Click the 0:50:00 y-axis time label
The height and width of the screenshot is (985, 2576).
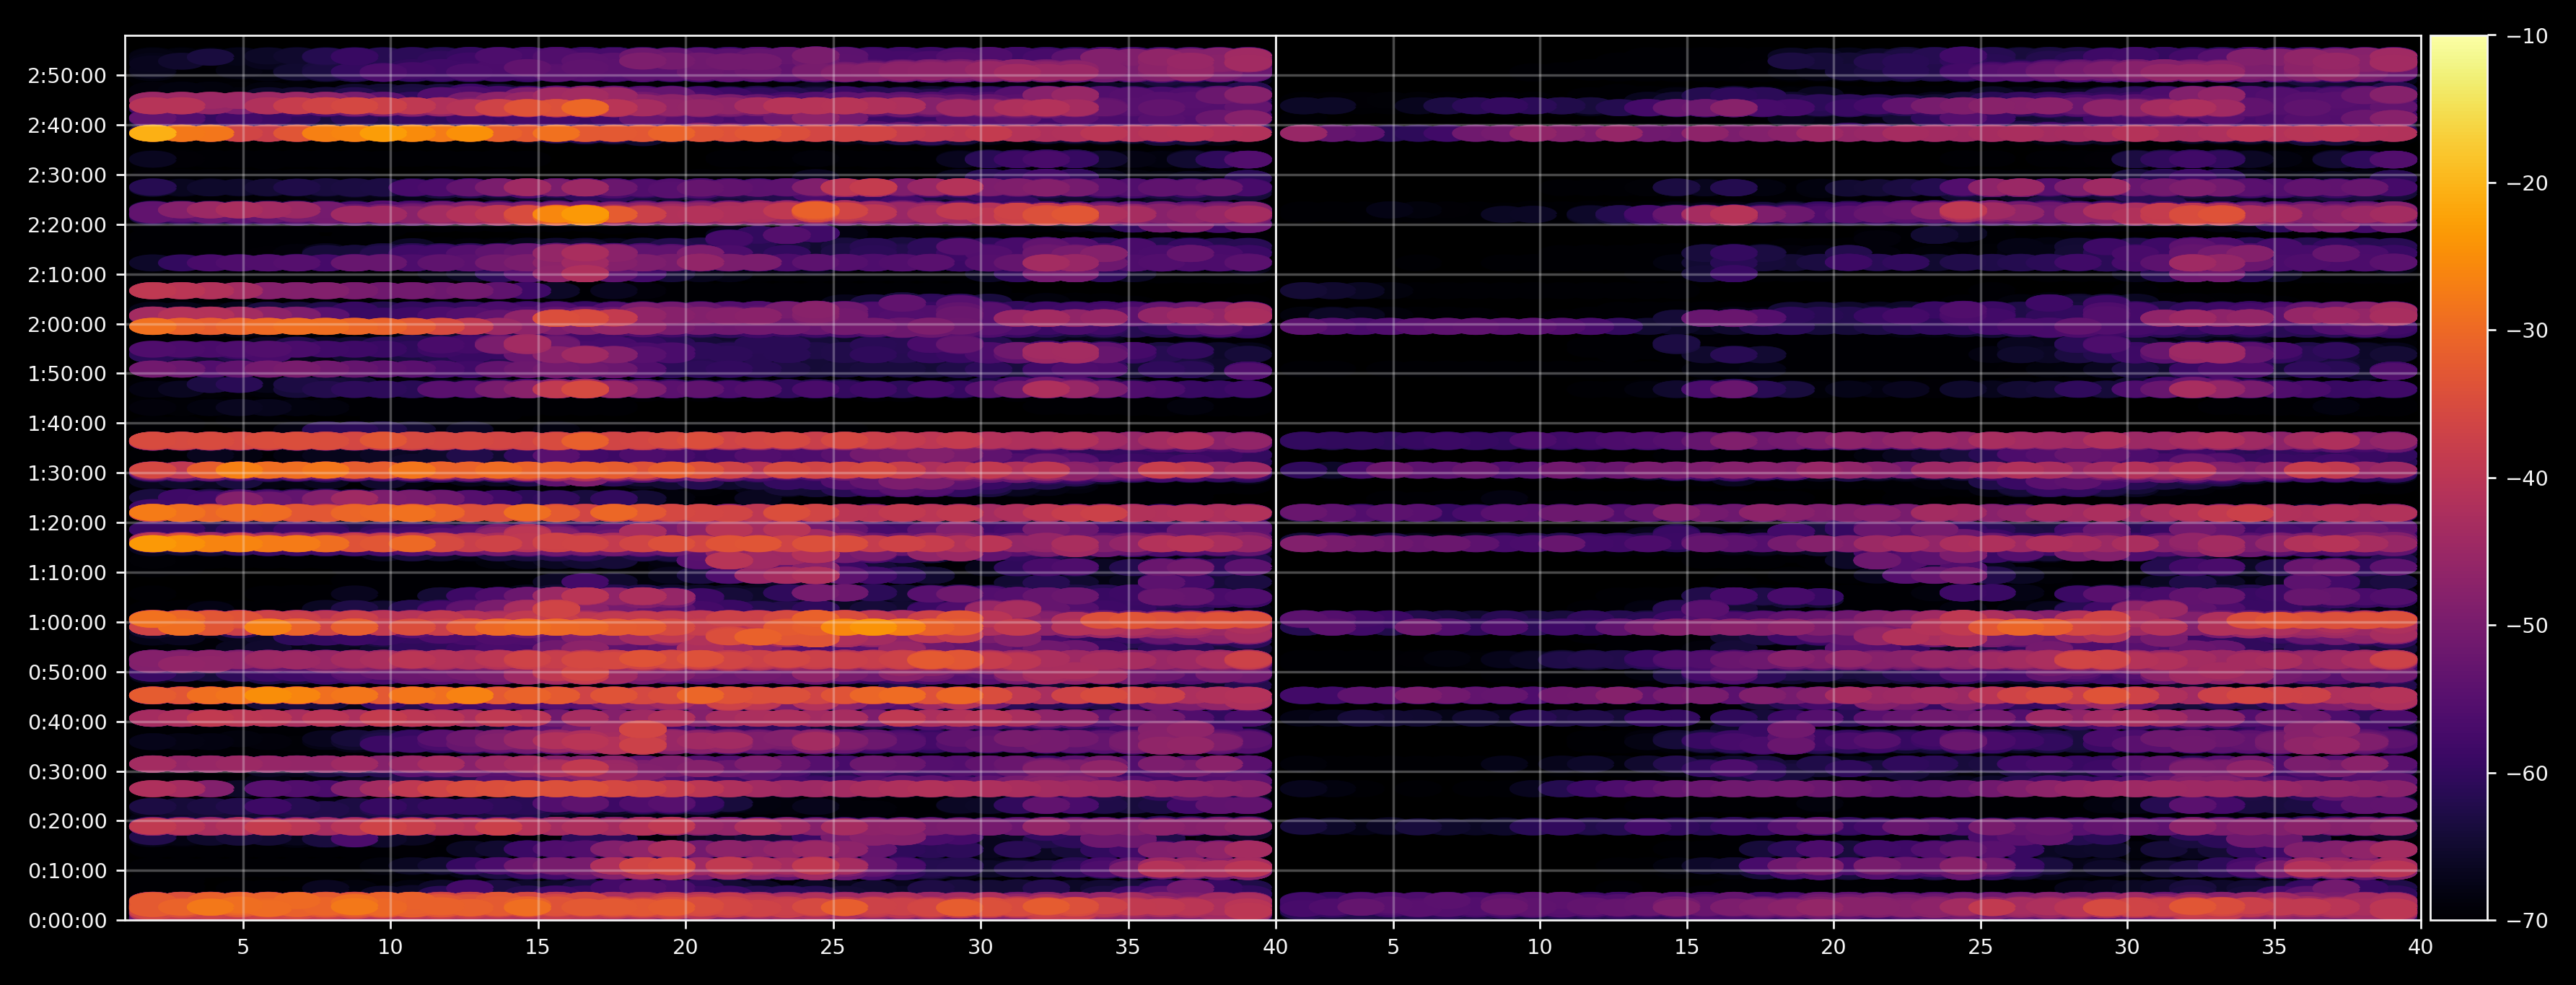tap(67, 672)
